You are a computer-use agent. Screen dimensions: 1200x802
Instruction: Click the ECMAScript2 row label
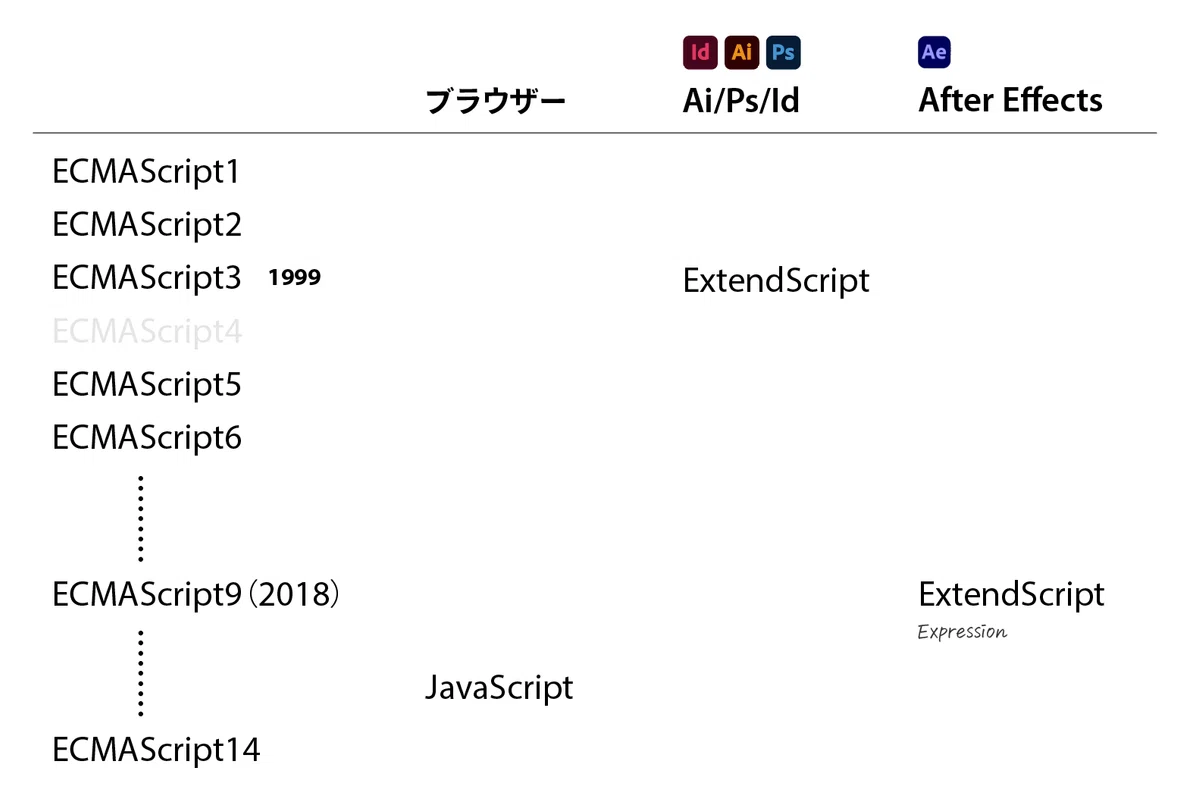point(147,225)
